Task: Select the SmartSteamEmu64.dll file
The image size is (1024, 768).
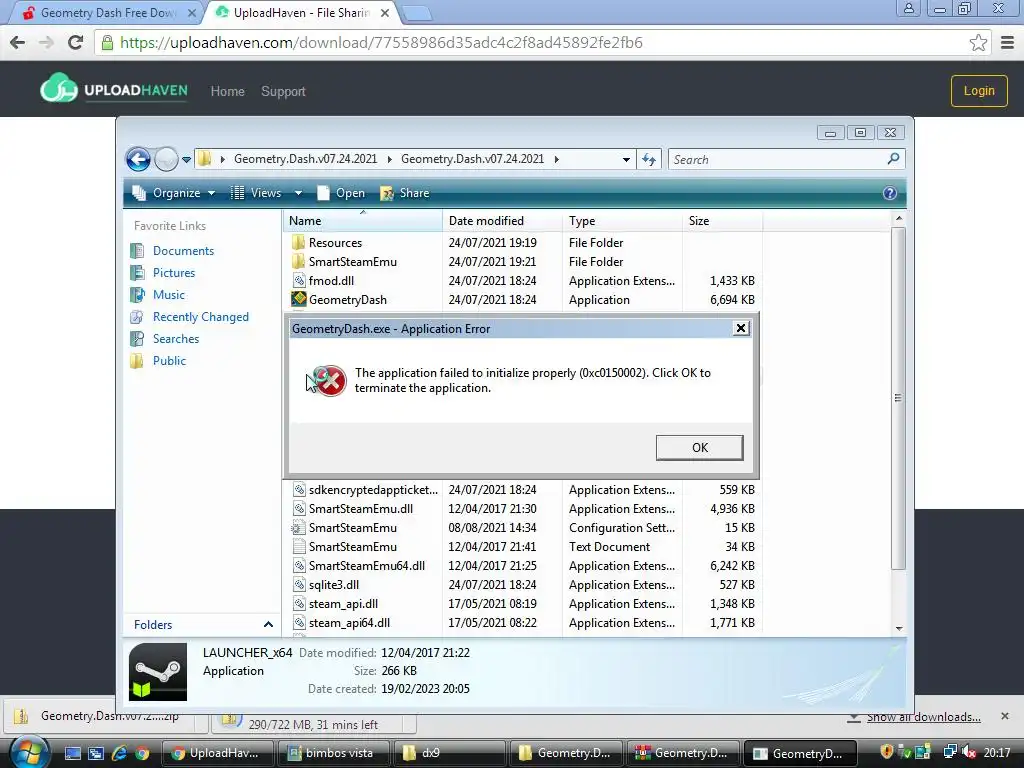Action: tap(522, 566)
